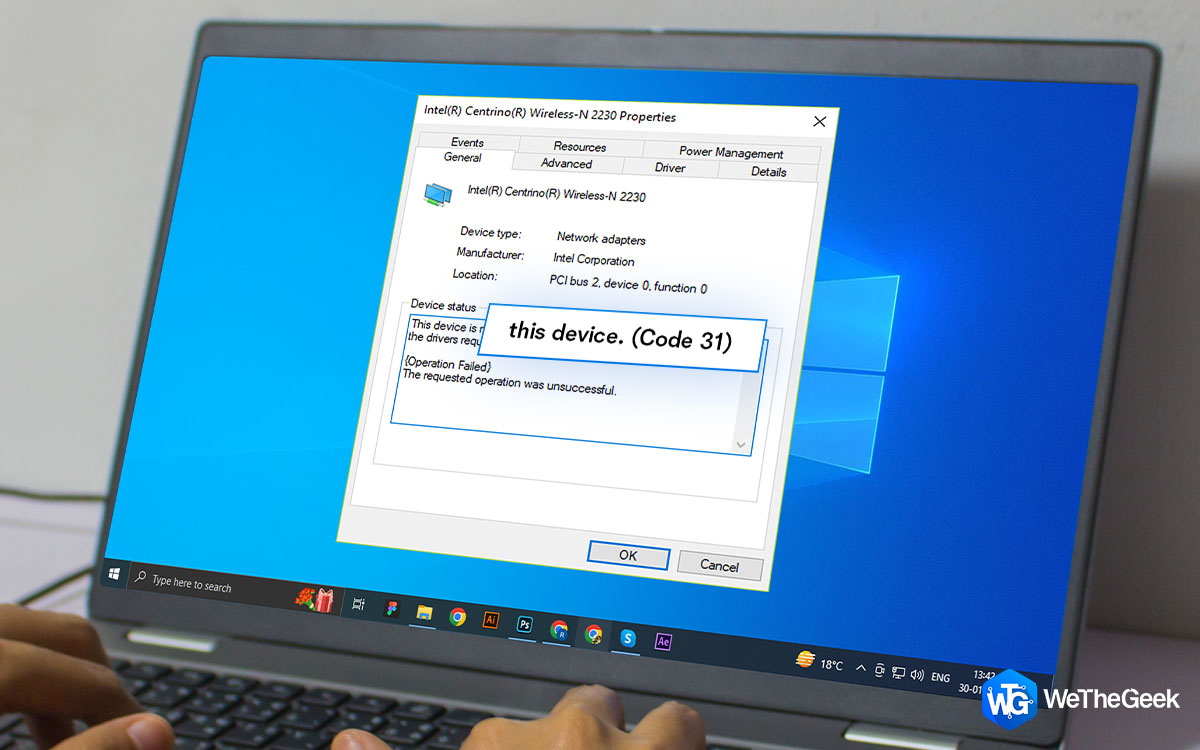The height and width of the screenshot is (750, 1200).
Task: Click the '{Operation Failed}' status line
Action: pyautogui.click(x=447, y=366)
